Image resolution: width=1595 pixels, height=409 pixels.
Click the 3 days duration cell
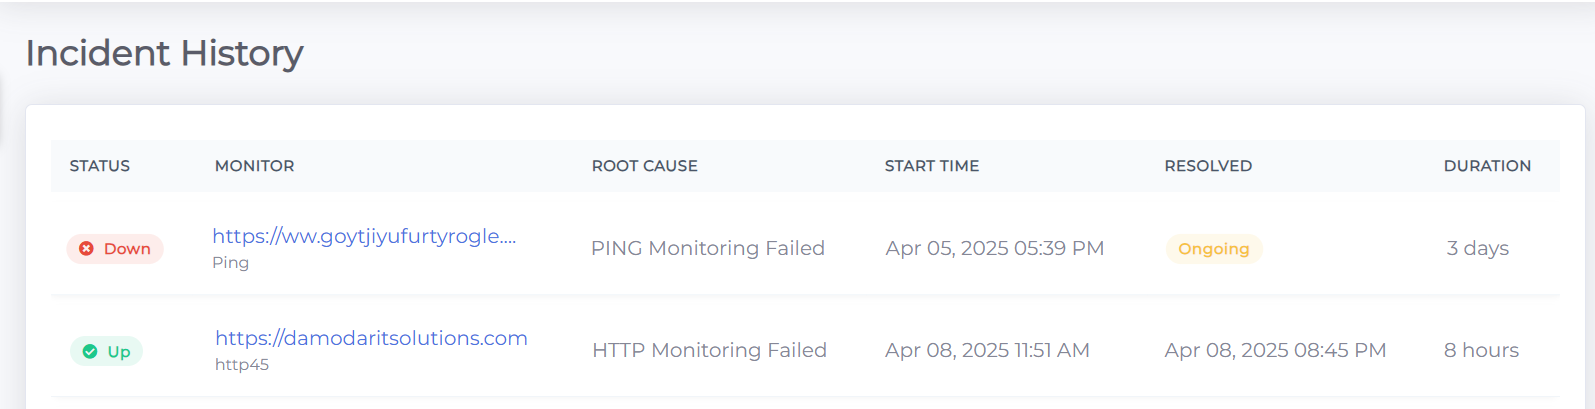[1478, 249]
